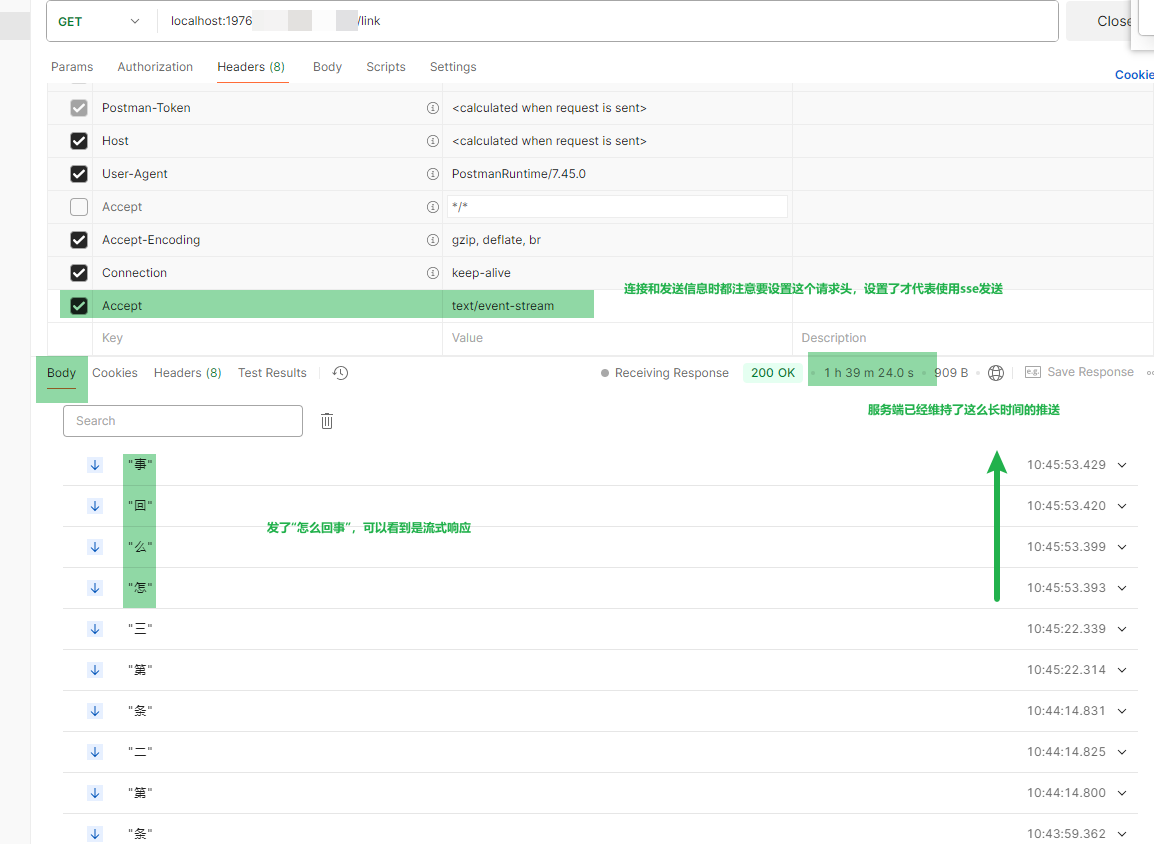Click the down-arrow icon for "回" message
The width and height of the screenshot is (1154, 844).
coord(95,506)
